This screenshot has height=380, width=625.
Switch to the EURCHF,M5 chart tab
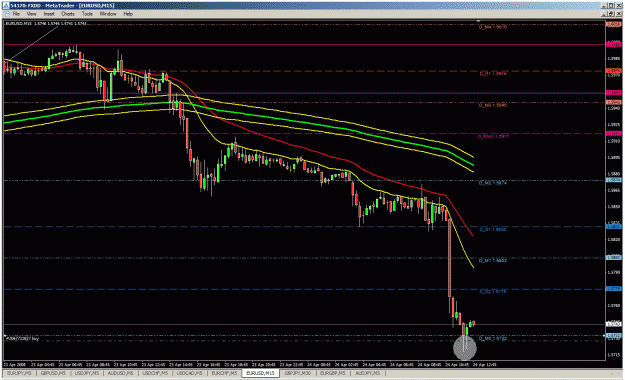(224, 373)
